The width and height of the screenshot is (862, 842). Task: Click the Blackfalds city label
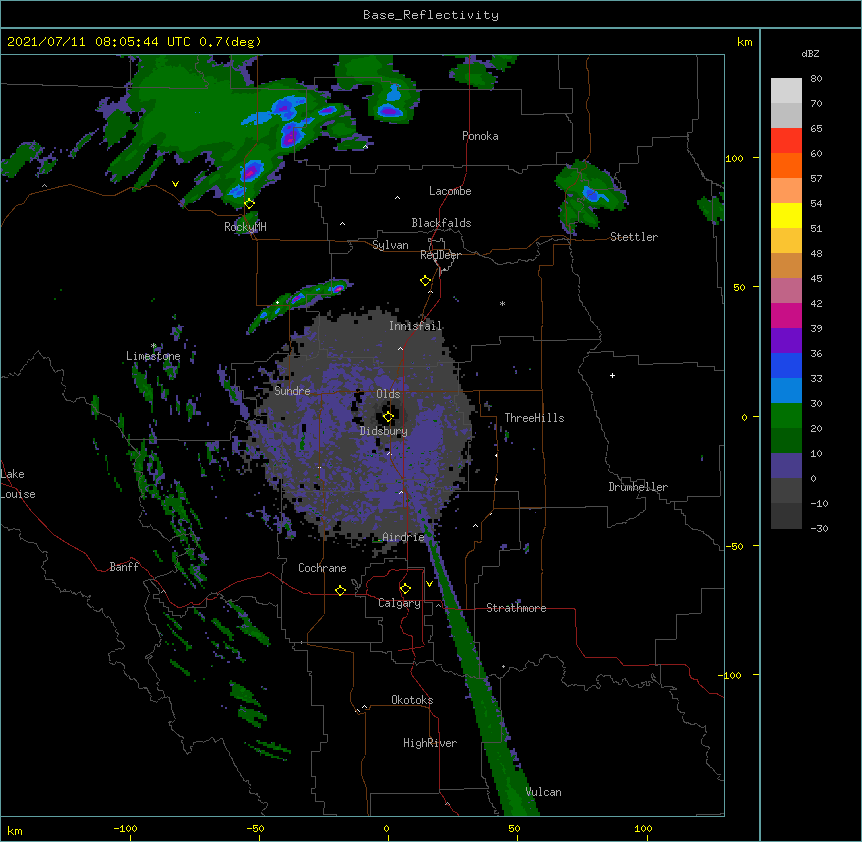441,223
